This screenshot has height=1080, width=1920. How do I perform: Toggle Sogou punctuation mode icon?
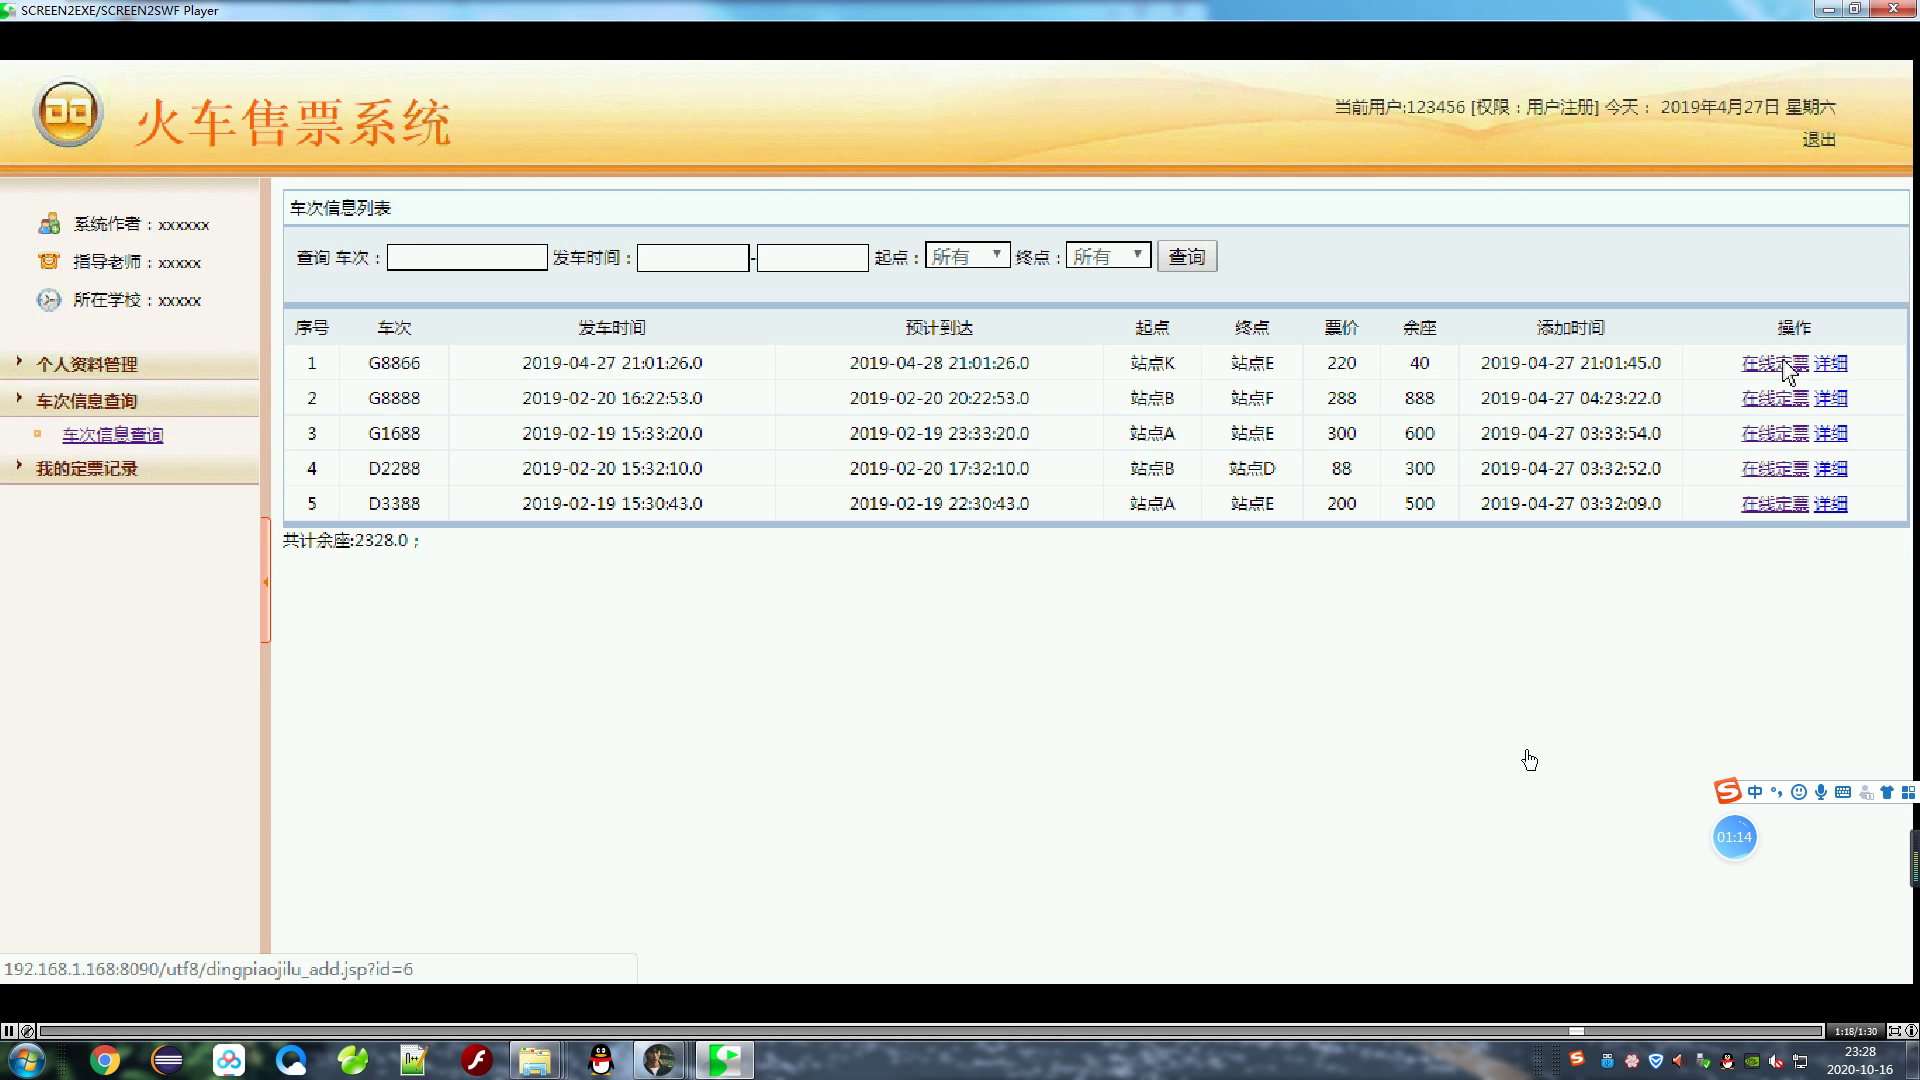(1777, 792)
